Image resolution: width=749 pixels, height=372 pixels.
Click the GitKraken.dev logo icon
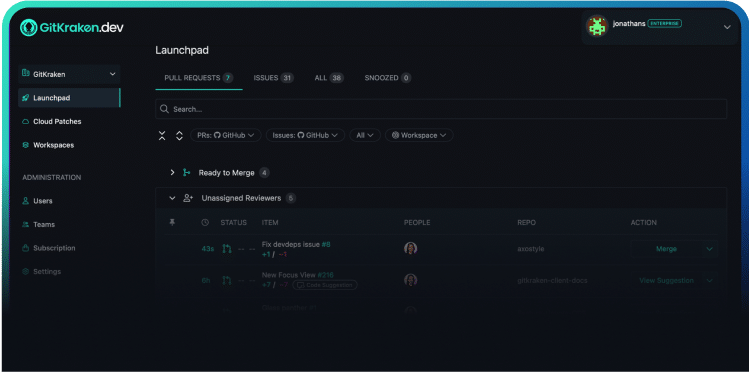[x=29, y=28]
